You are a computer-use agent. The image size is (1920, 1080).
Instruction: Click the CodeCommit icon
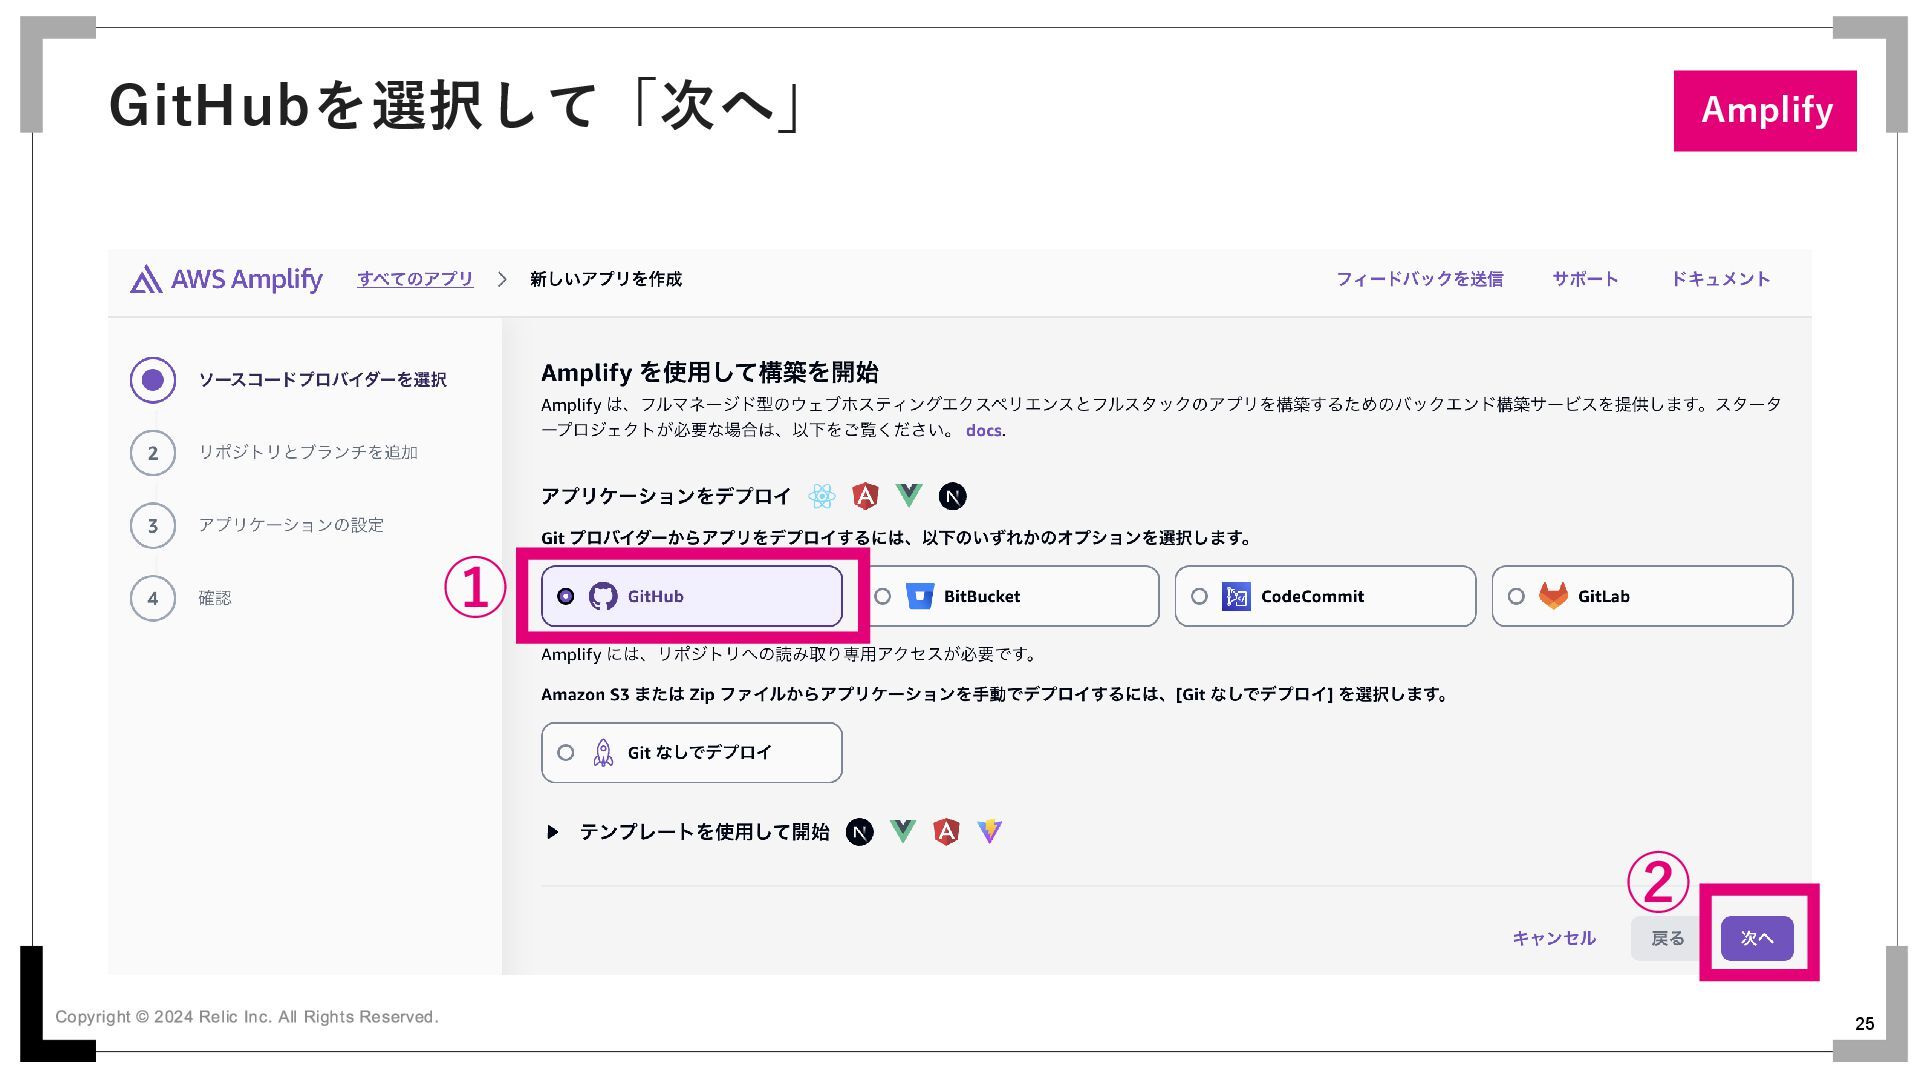1236,596
